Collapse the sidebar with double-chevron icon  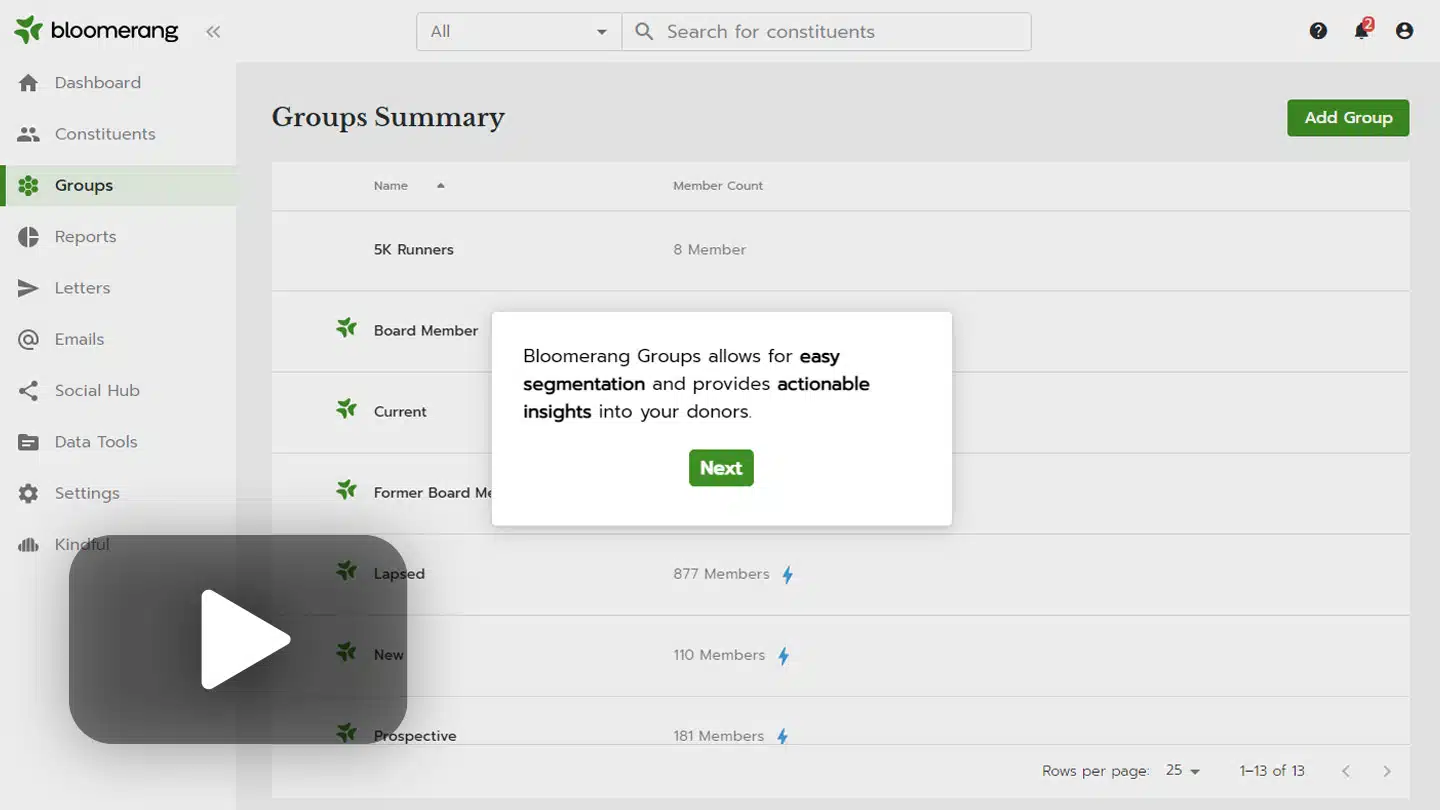213,32
